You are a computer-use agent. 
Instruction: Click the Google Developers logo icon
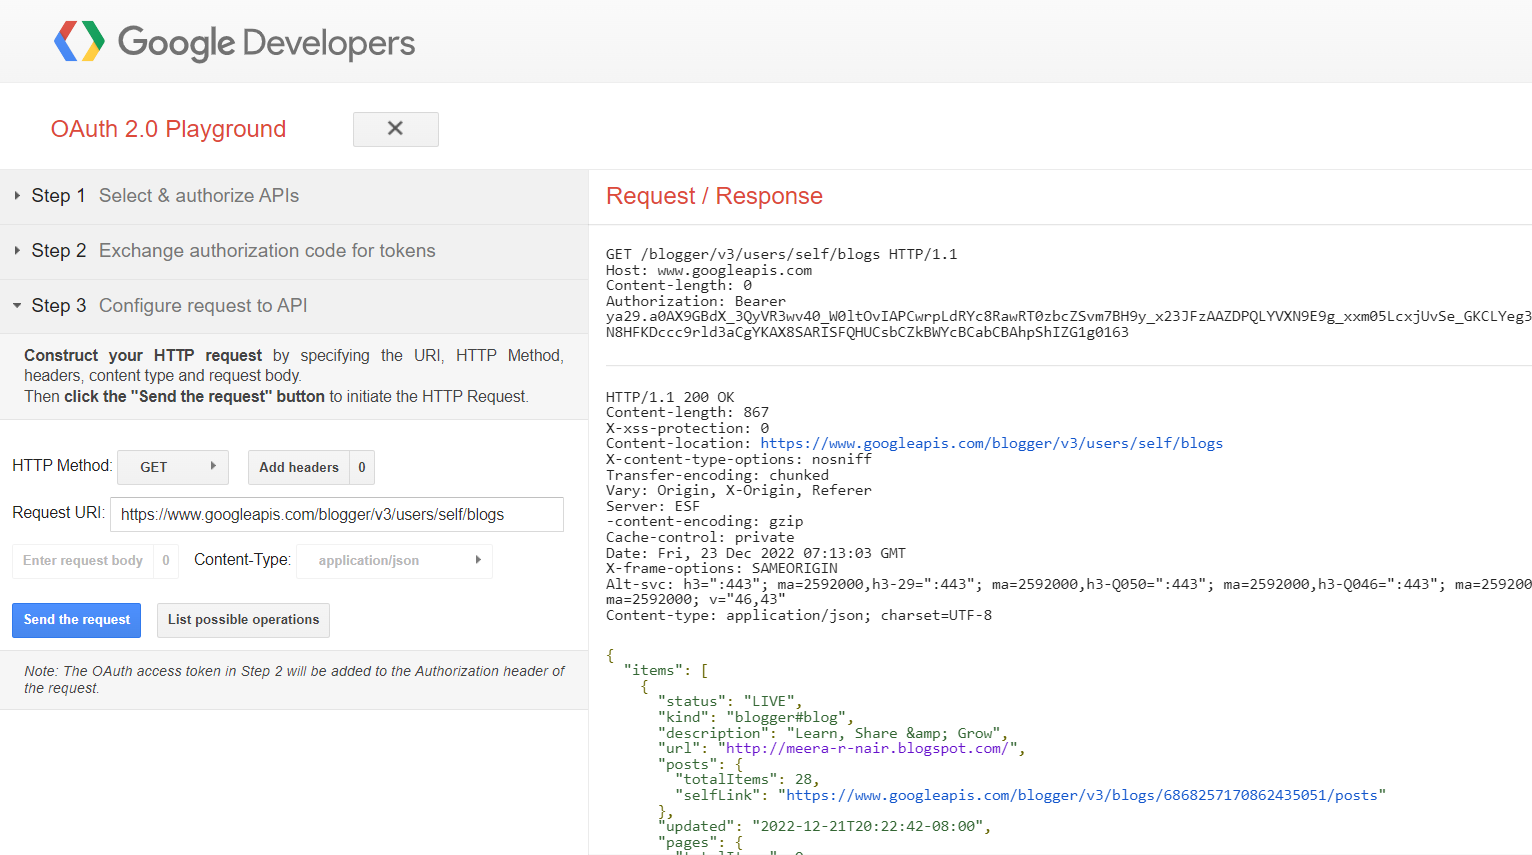point(79,42)
